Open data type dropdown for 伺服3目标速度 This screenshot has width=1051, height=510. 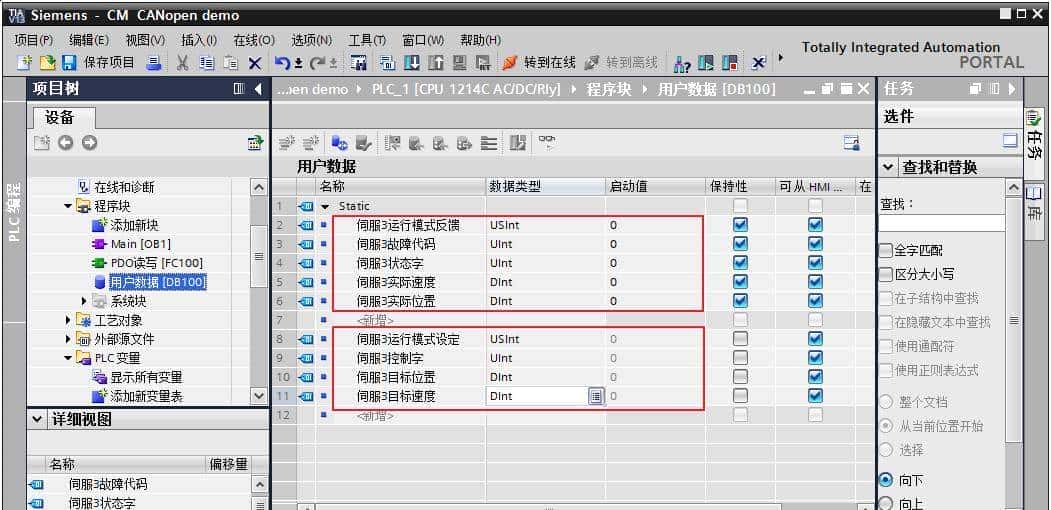(595, 397)
